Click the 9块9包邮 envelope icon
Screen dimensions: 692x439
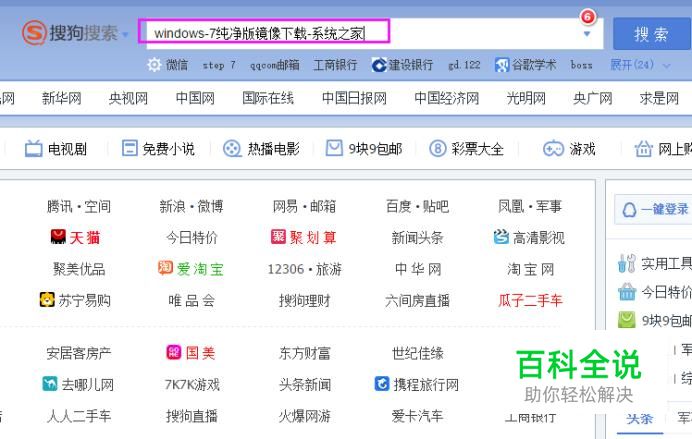(334, 148)
